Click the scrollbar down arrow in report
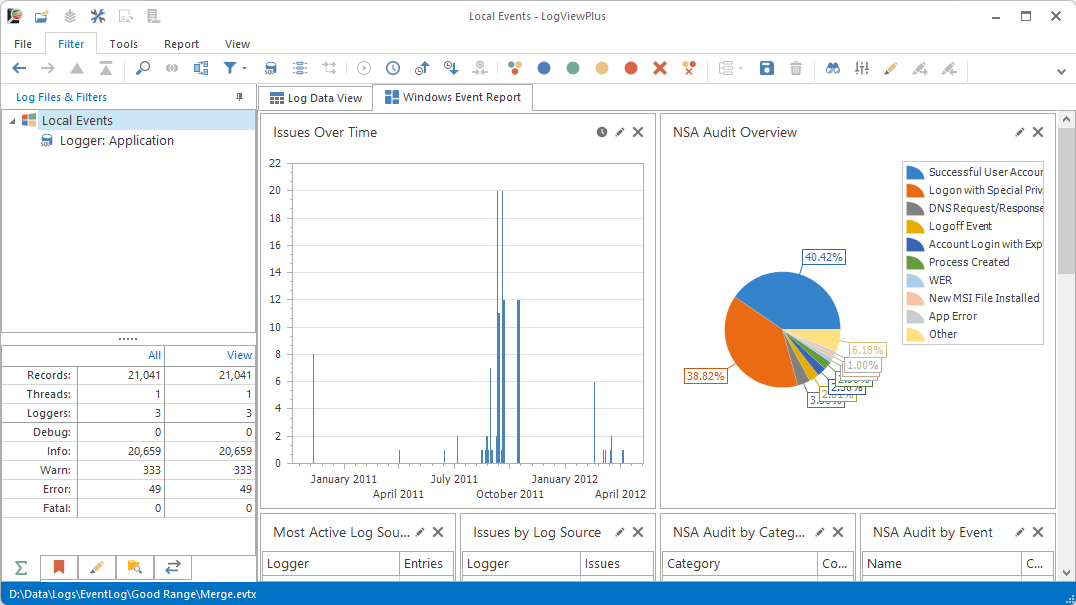The image size is (1076, 605). [1066, 572]
